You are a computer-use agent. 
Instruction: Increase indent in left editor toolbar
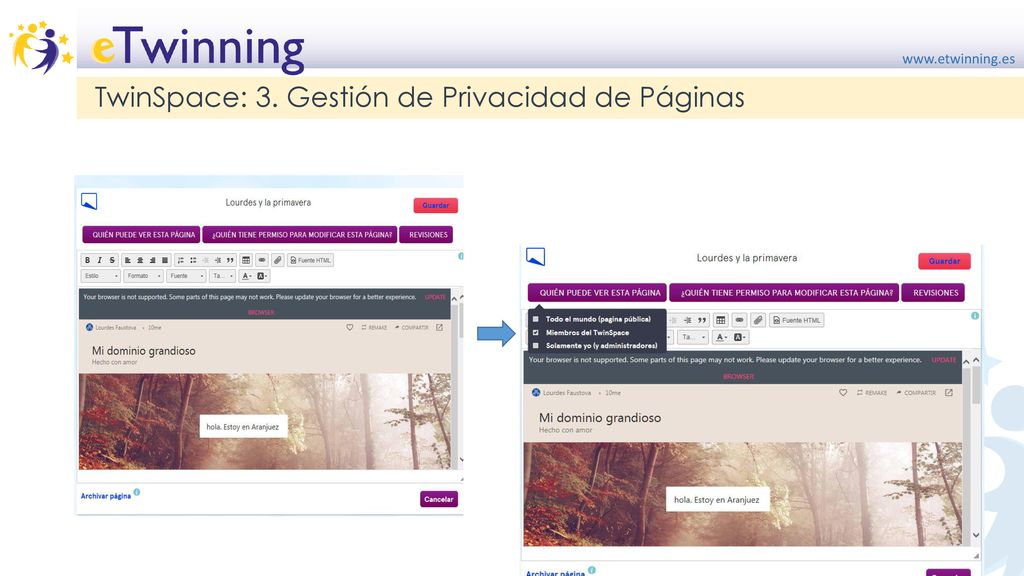[217, 260]
